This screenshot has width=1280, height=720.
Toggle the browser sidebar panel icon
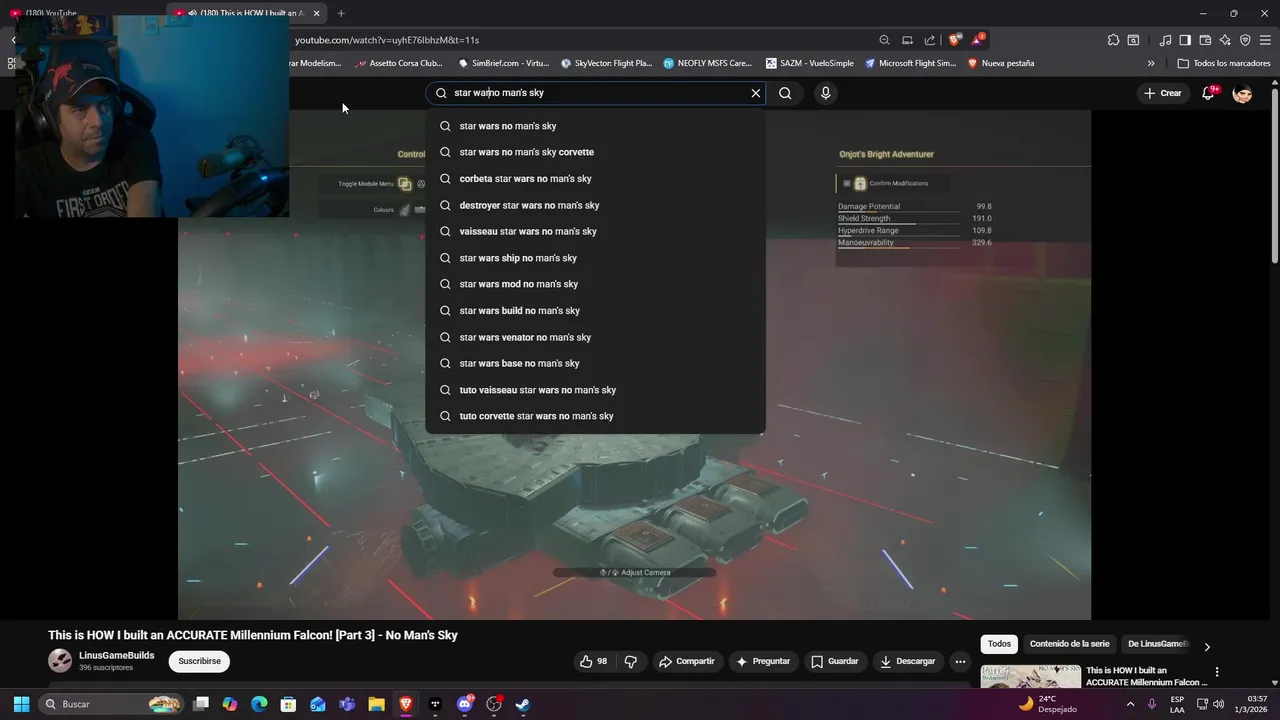point(1185,40)
